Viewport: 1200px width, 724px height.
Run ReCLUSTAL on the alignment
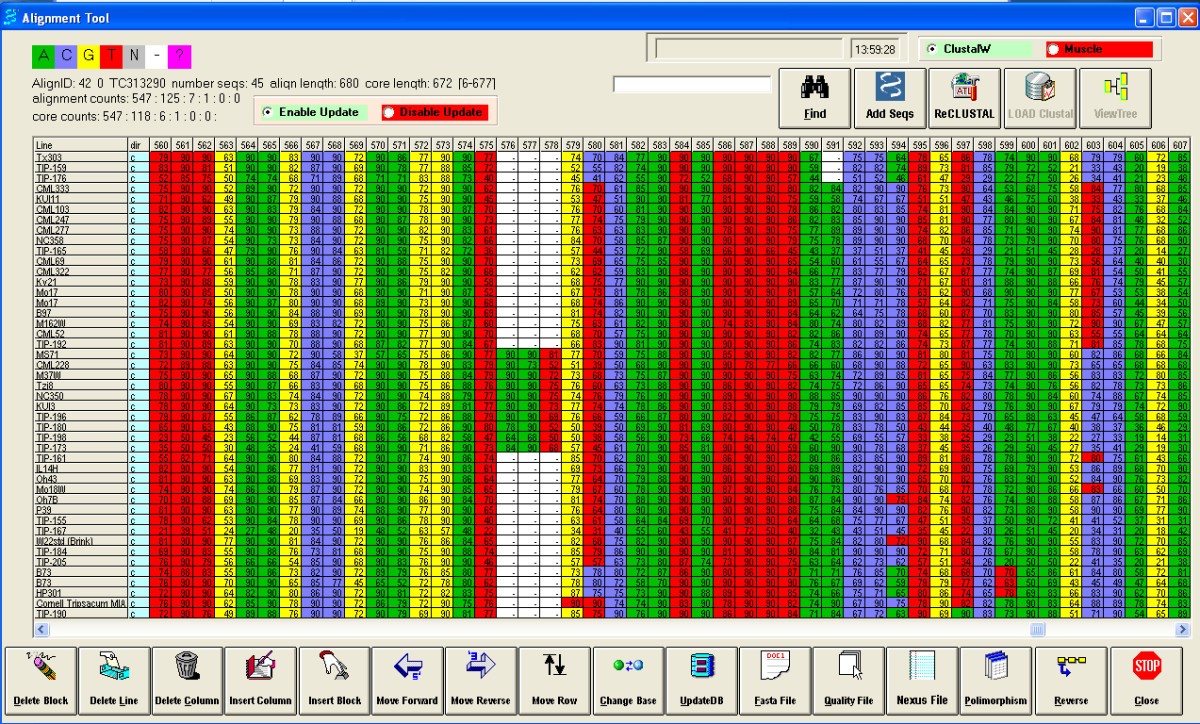[964, 98]
